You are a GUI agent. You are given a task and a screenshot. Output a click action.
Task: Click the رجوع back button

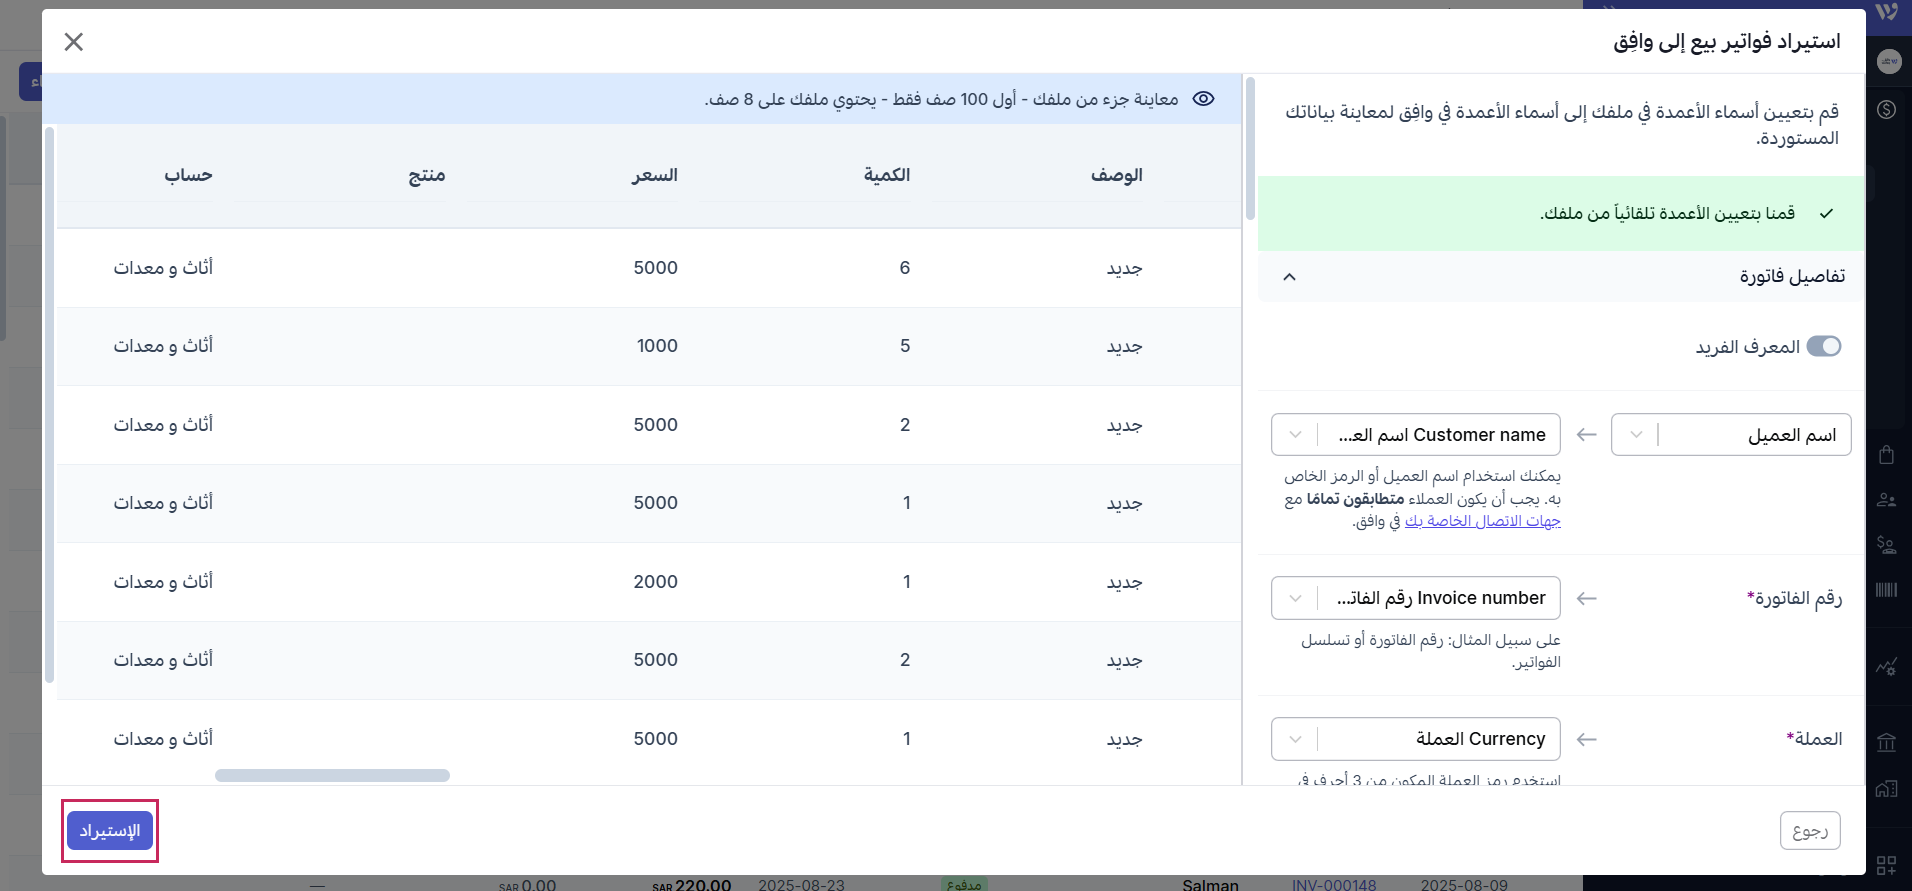(1809, 831)
